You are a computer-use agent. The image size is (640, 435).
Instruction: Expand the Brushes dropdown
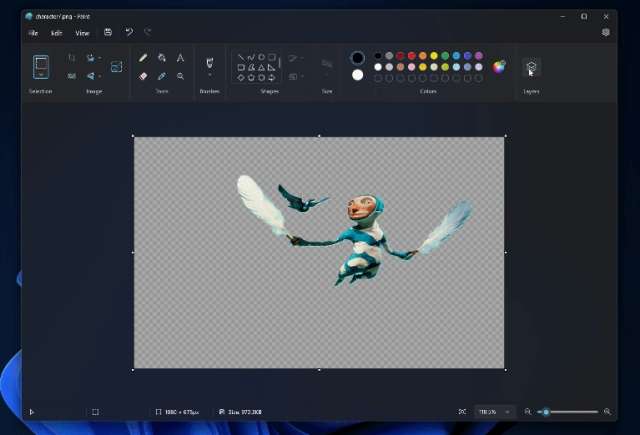pyautogui.click(x=209, y=76)
